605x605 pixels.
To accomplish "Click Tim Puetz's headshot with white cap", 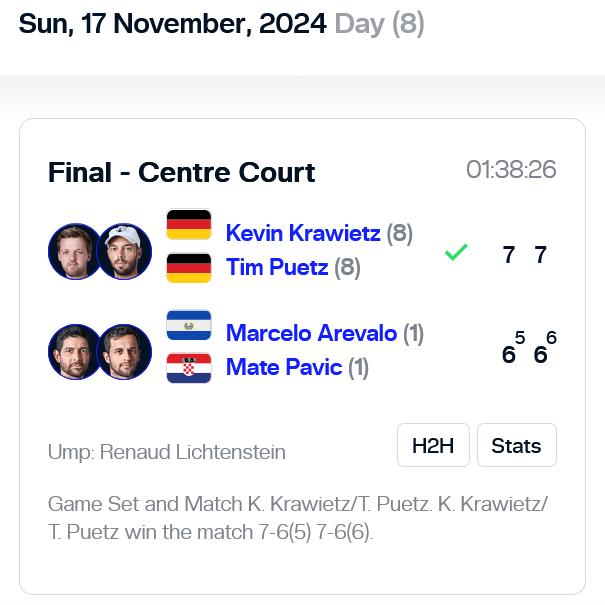I will 124,252.
